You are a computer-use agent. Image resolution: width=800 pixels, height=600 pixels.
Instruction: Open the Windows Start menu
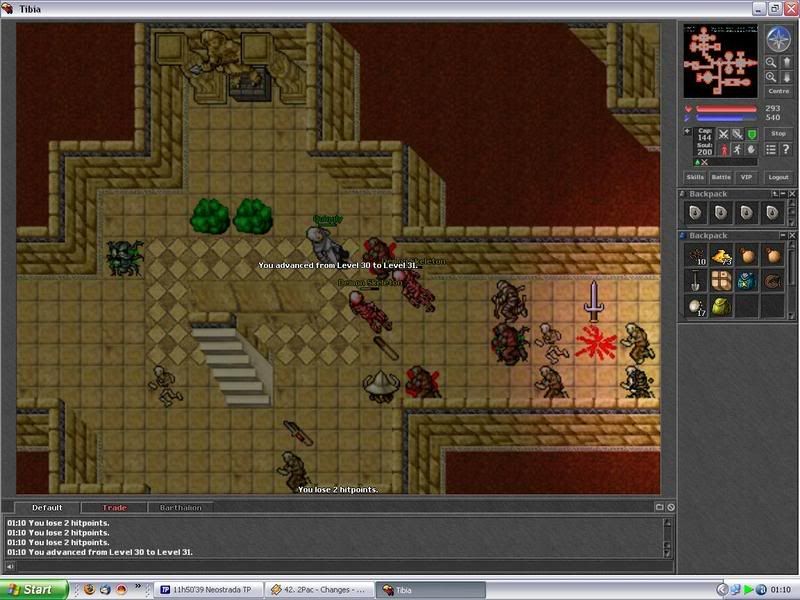click(x=34, y=590)
